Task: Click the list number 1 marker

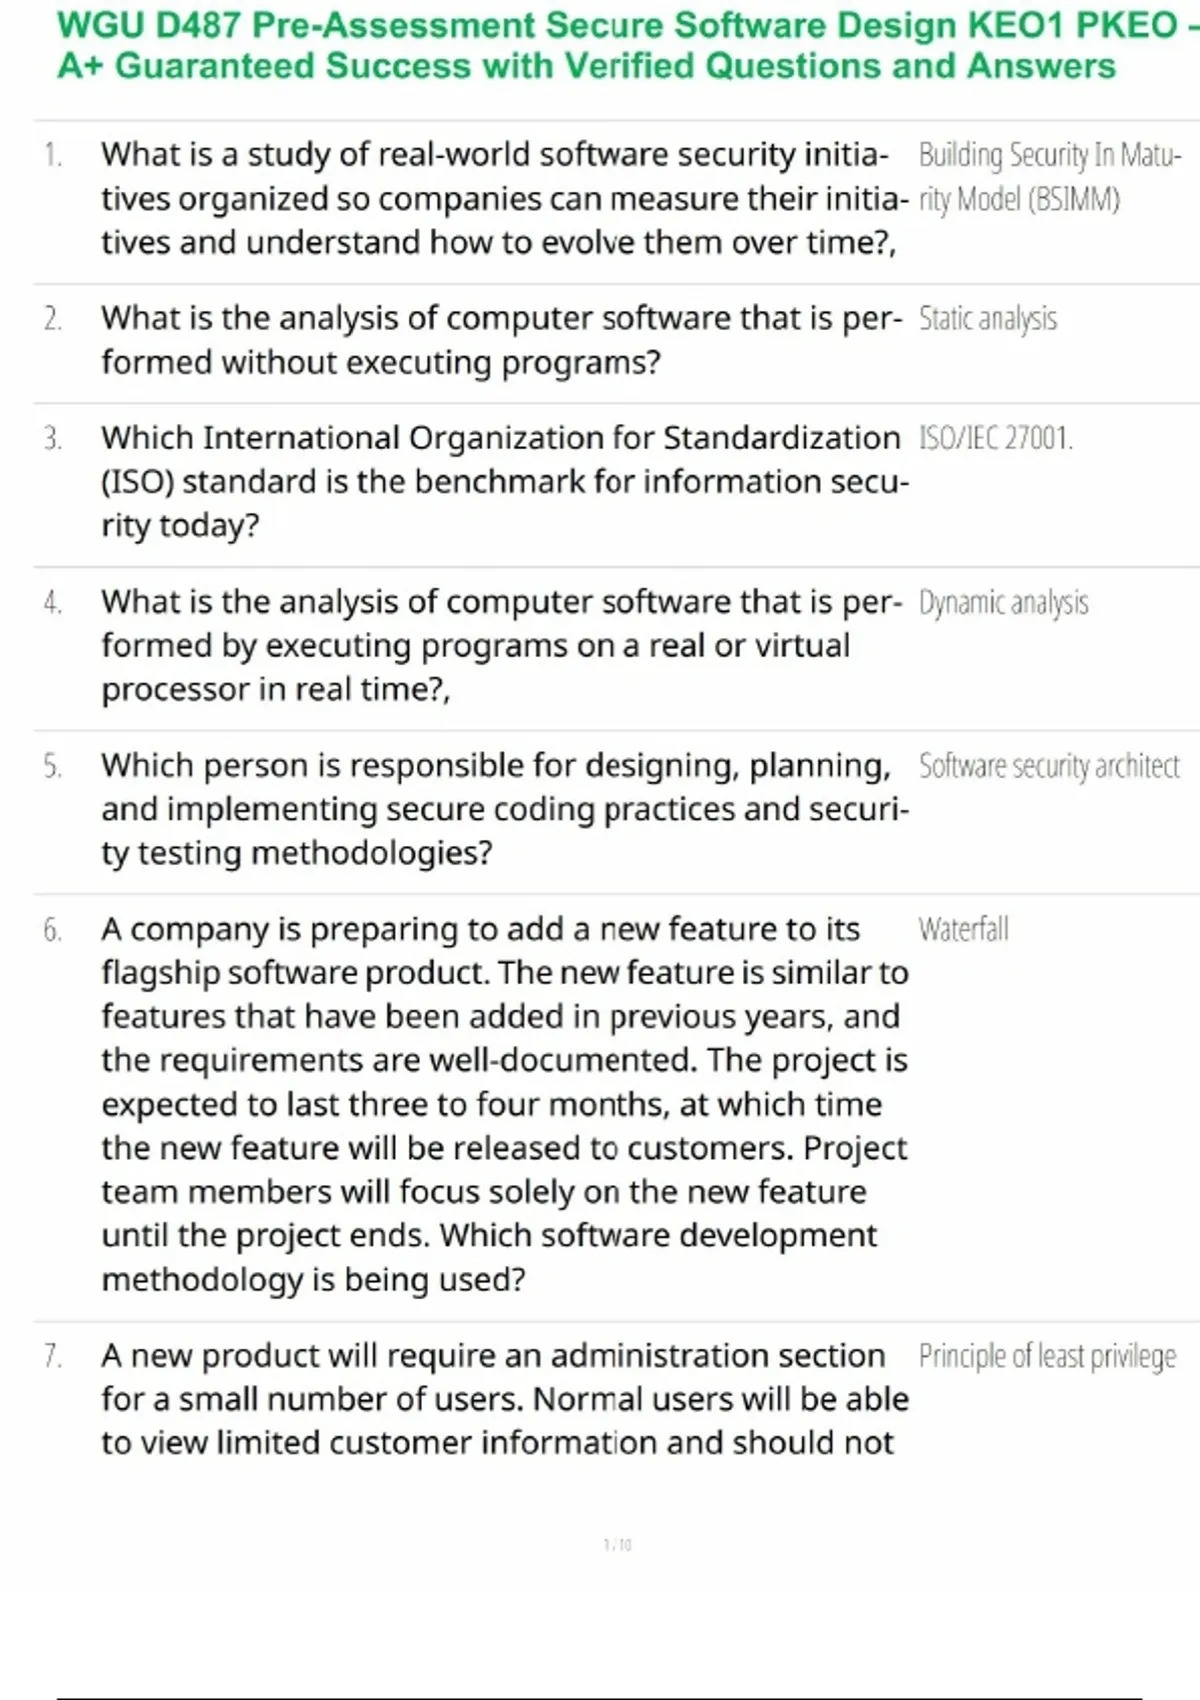Action: 53,155
